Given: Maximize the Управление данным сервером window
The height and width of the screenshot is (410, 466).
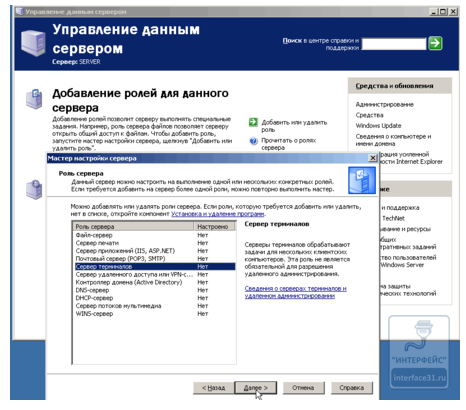Looking at the screenshot, I should click(443, 12).
